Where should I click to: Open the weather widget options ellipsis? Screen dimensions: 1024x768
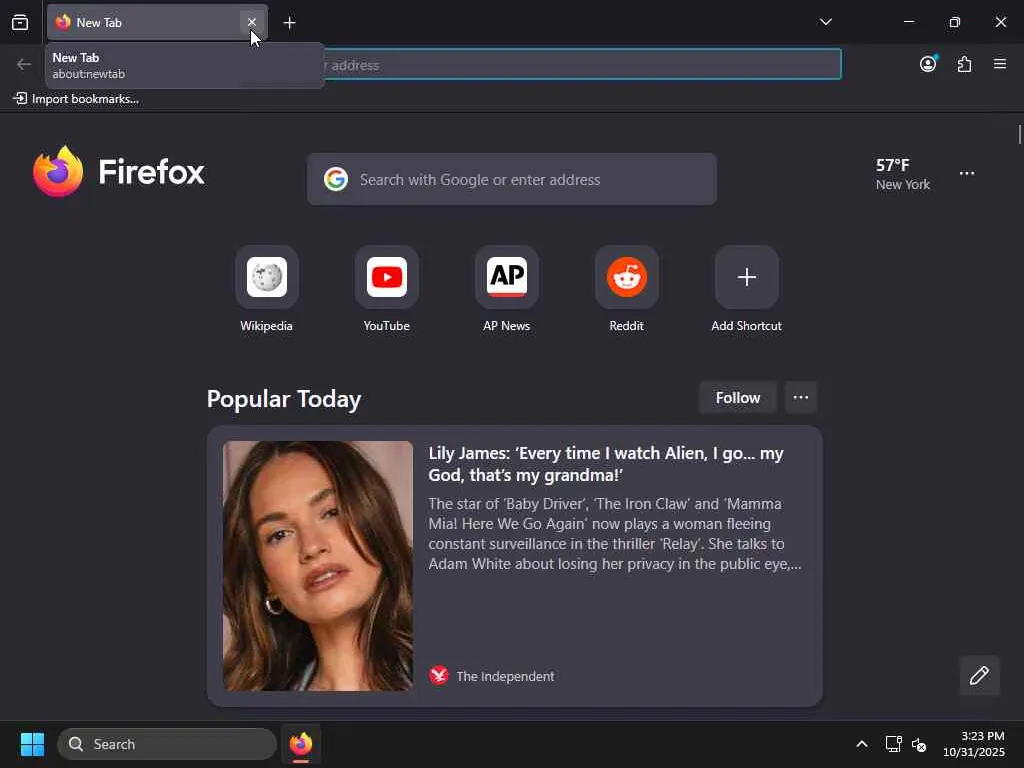pos(967,173)
